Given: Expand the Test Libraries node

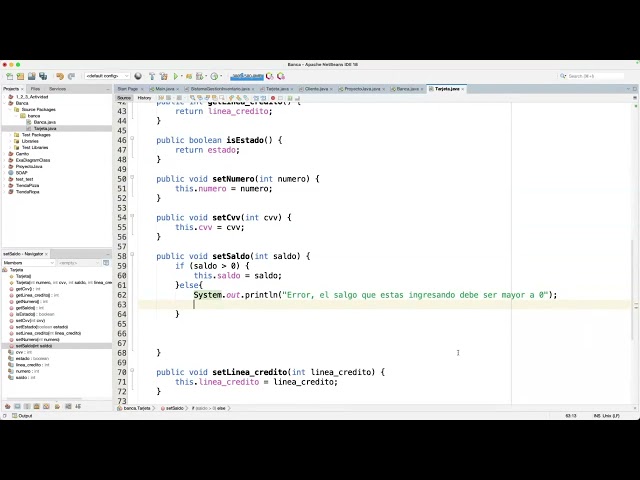Looking at the screenshot, I should [x=11, y=147].
